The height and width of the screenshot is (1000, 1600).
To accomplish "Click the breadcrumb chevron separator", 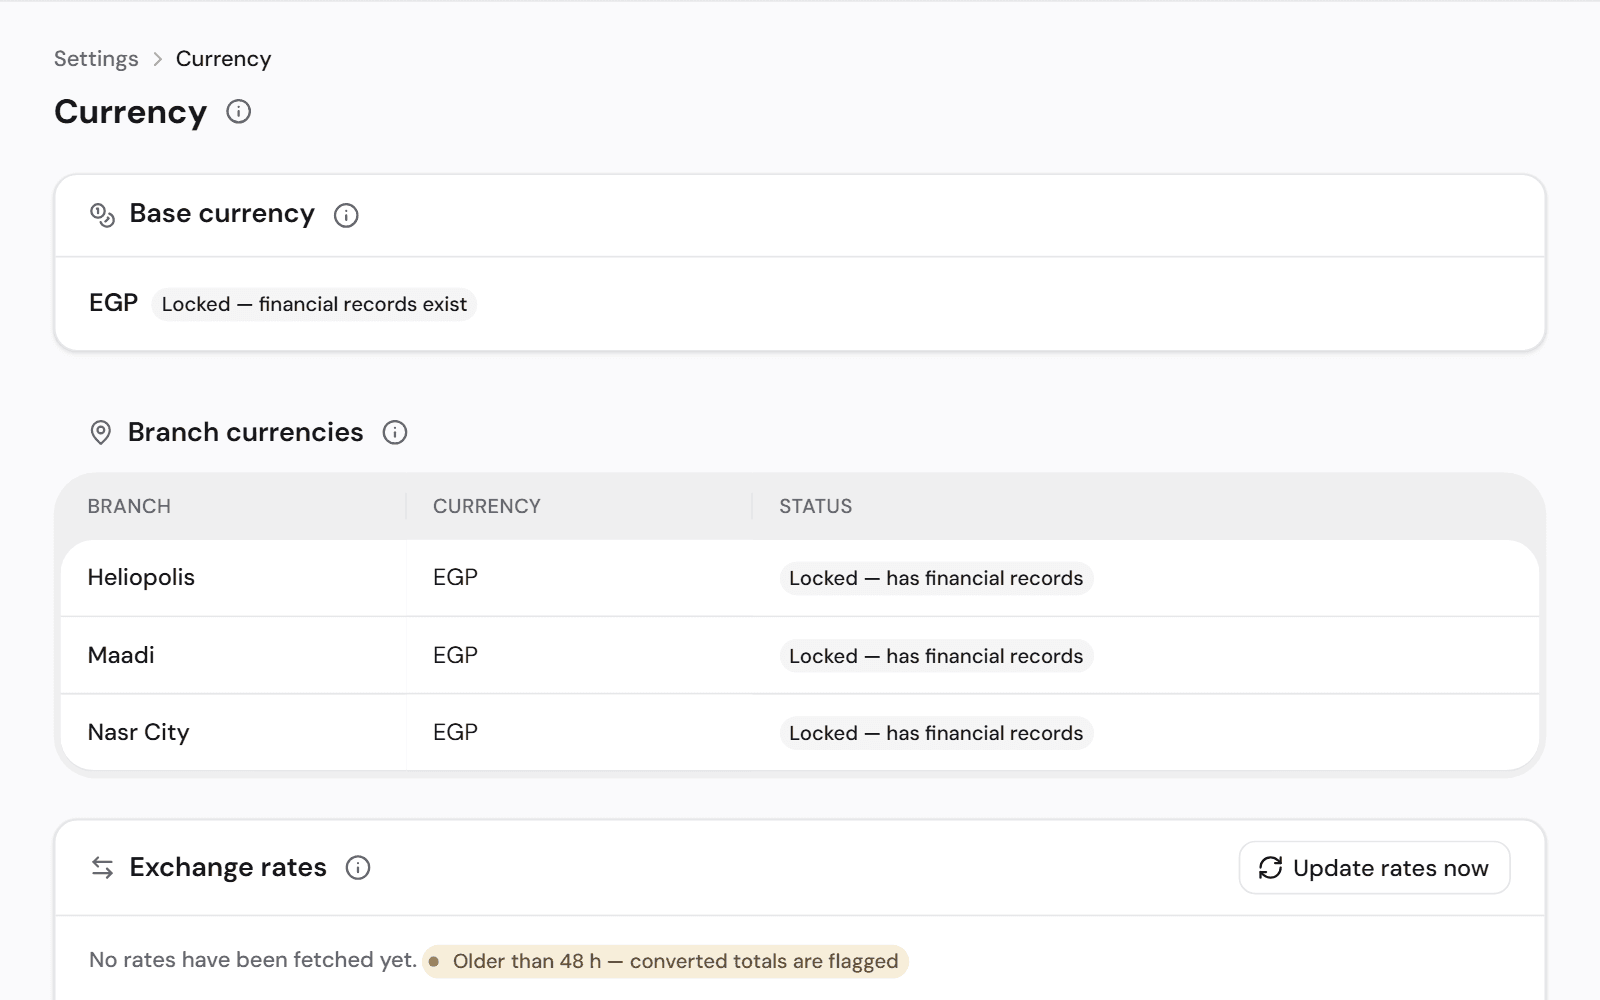I will pyautogui.click(x=157, y=59).
